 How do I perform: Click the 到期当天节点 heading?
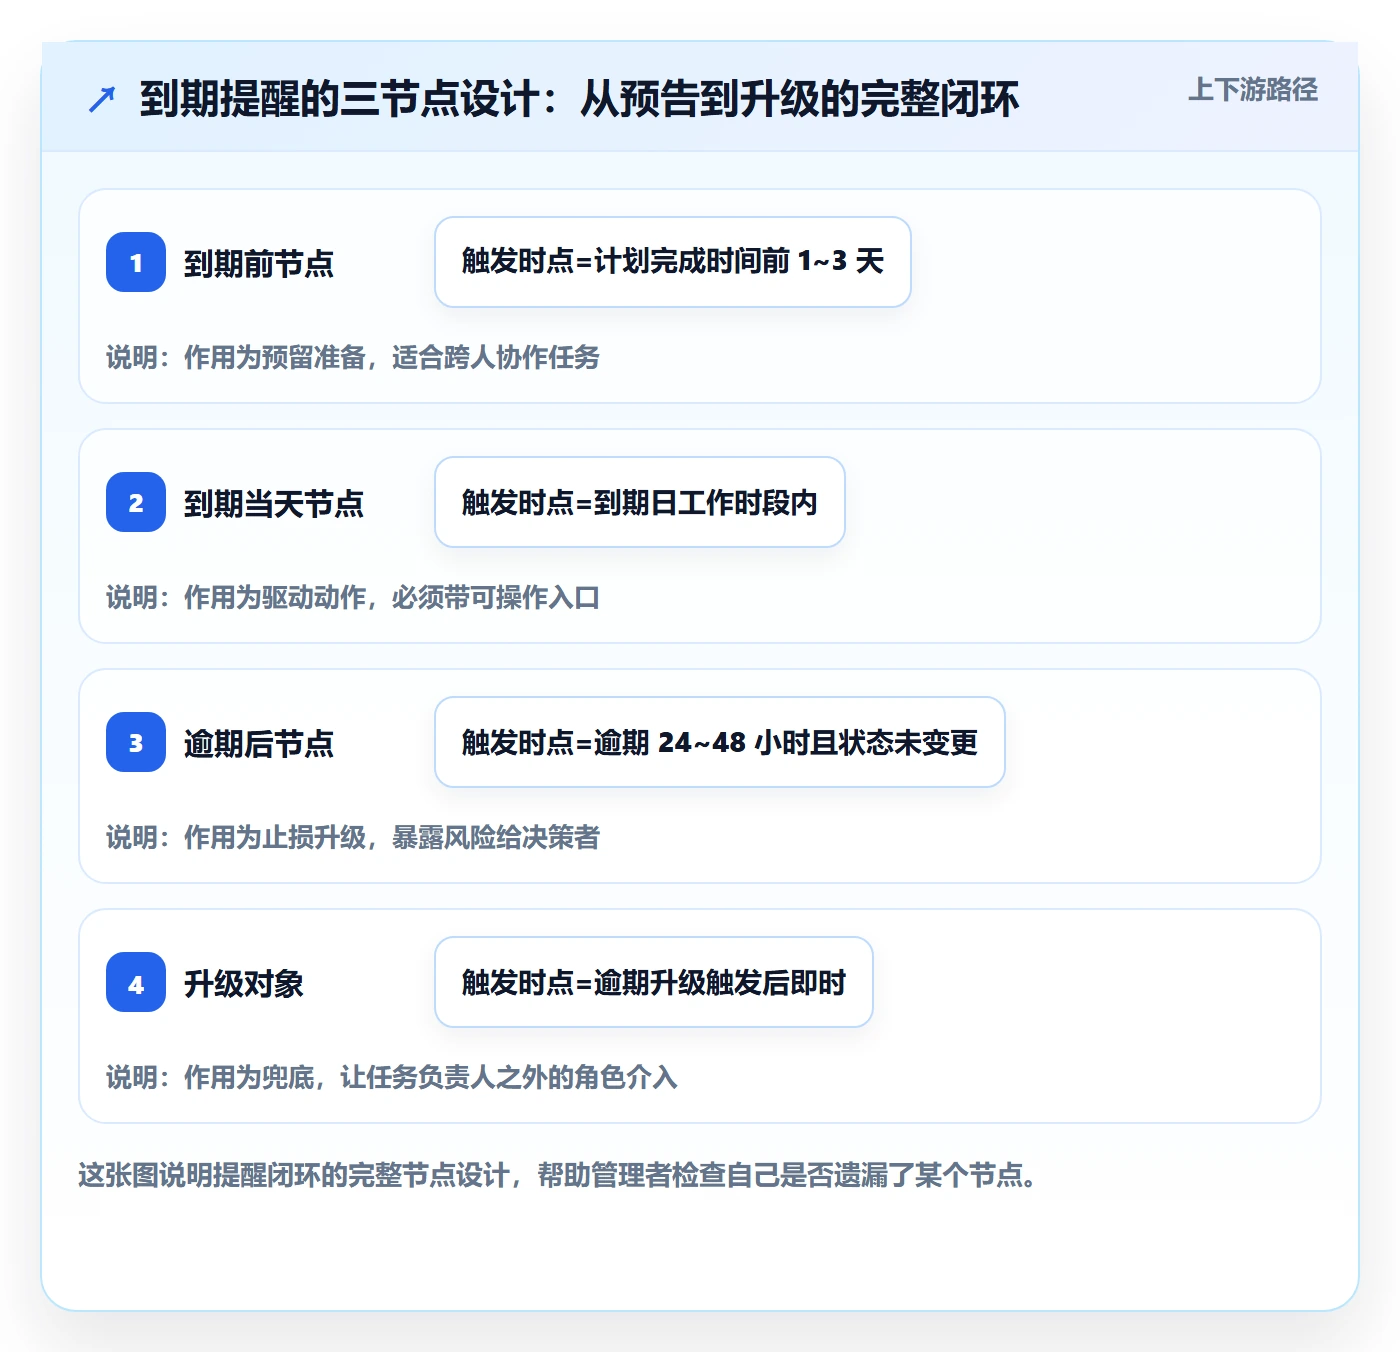273,504
